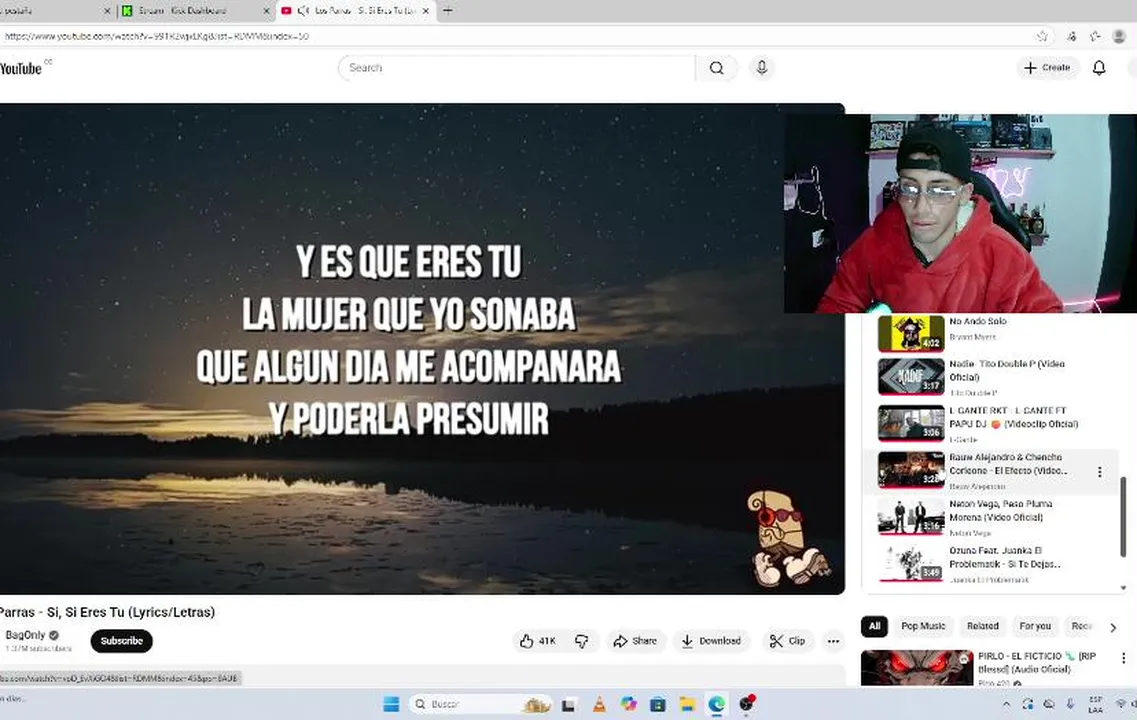The width and height of the screenshot is (1137, 720).
Task: Launch Copilot from the taskbar
Action: coord(629,704)
